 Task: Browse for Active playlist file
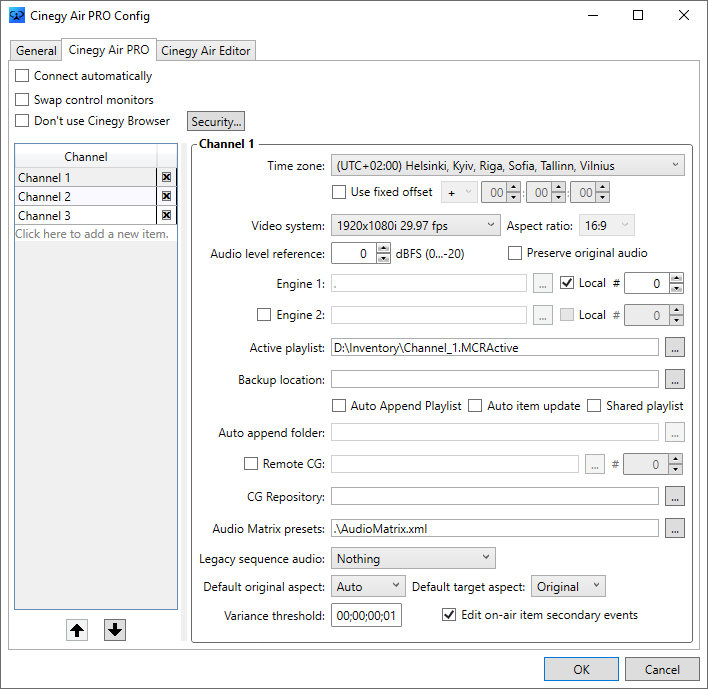click(x=675, y=347)
